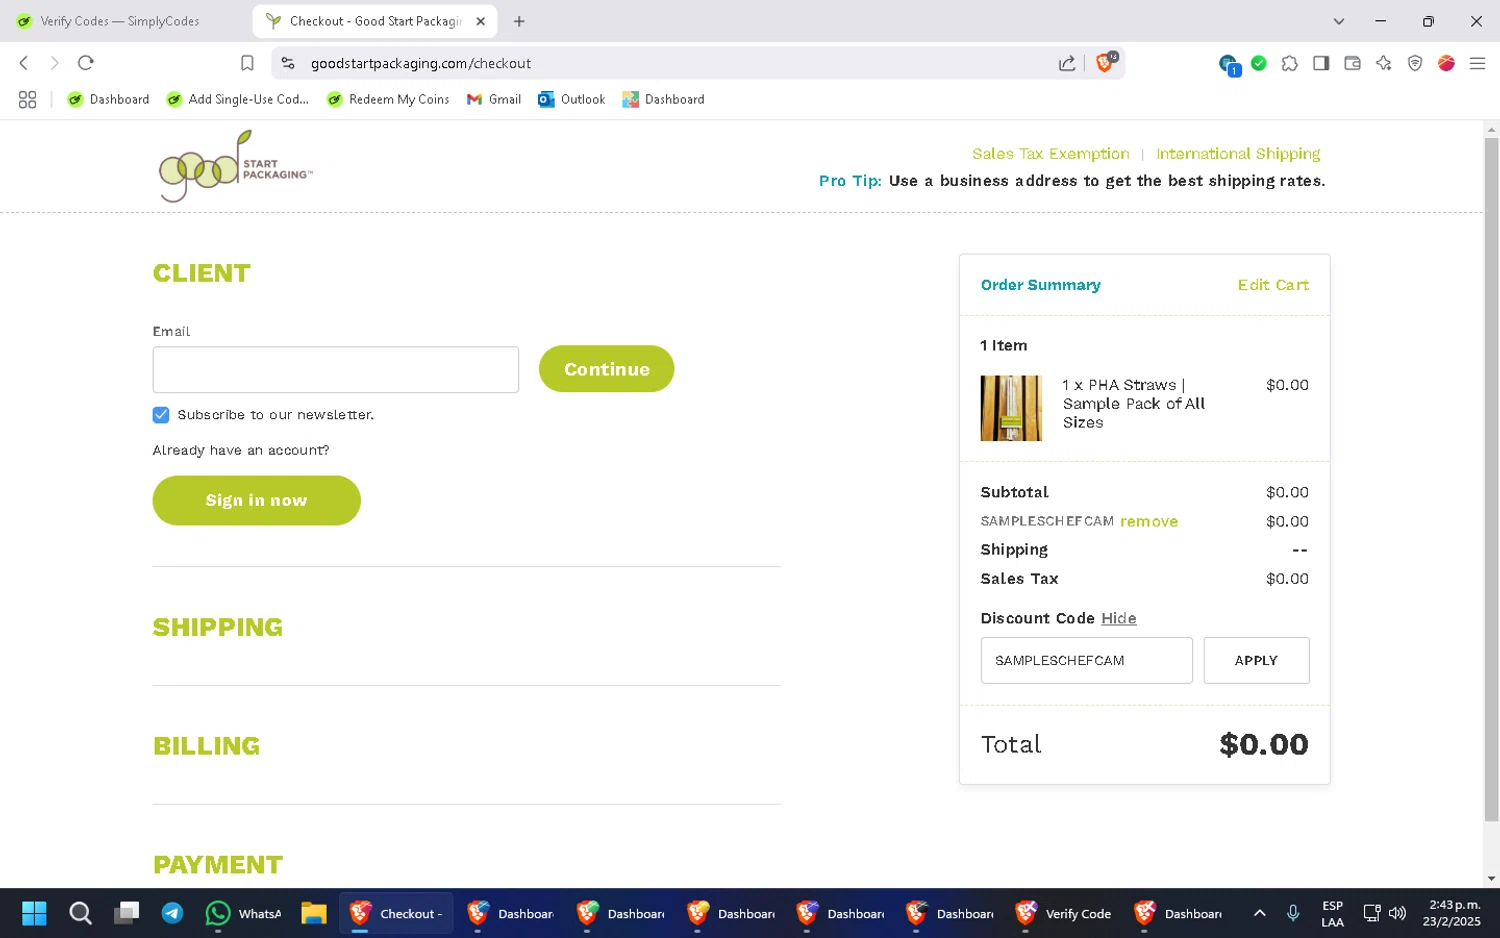Open the Outlook bookmark

pos(572,99)
